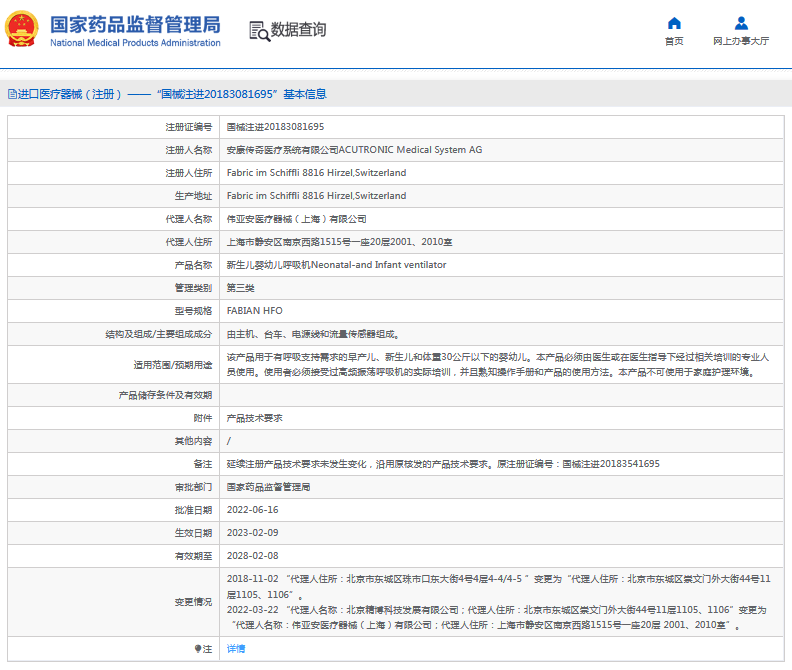Click the 变更情况 row label
This screenshot has width=792, height=670.
coord(193,602)
